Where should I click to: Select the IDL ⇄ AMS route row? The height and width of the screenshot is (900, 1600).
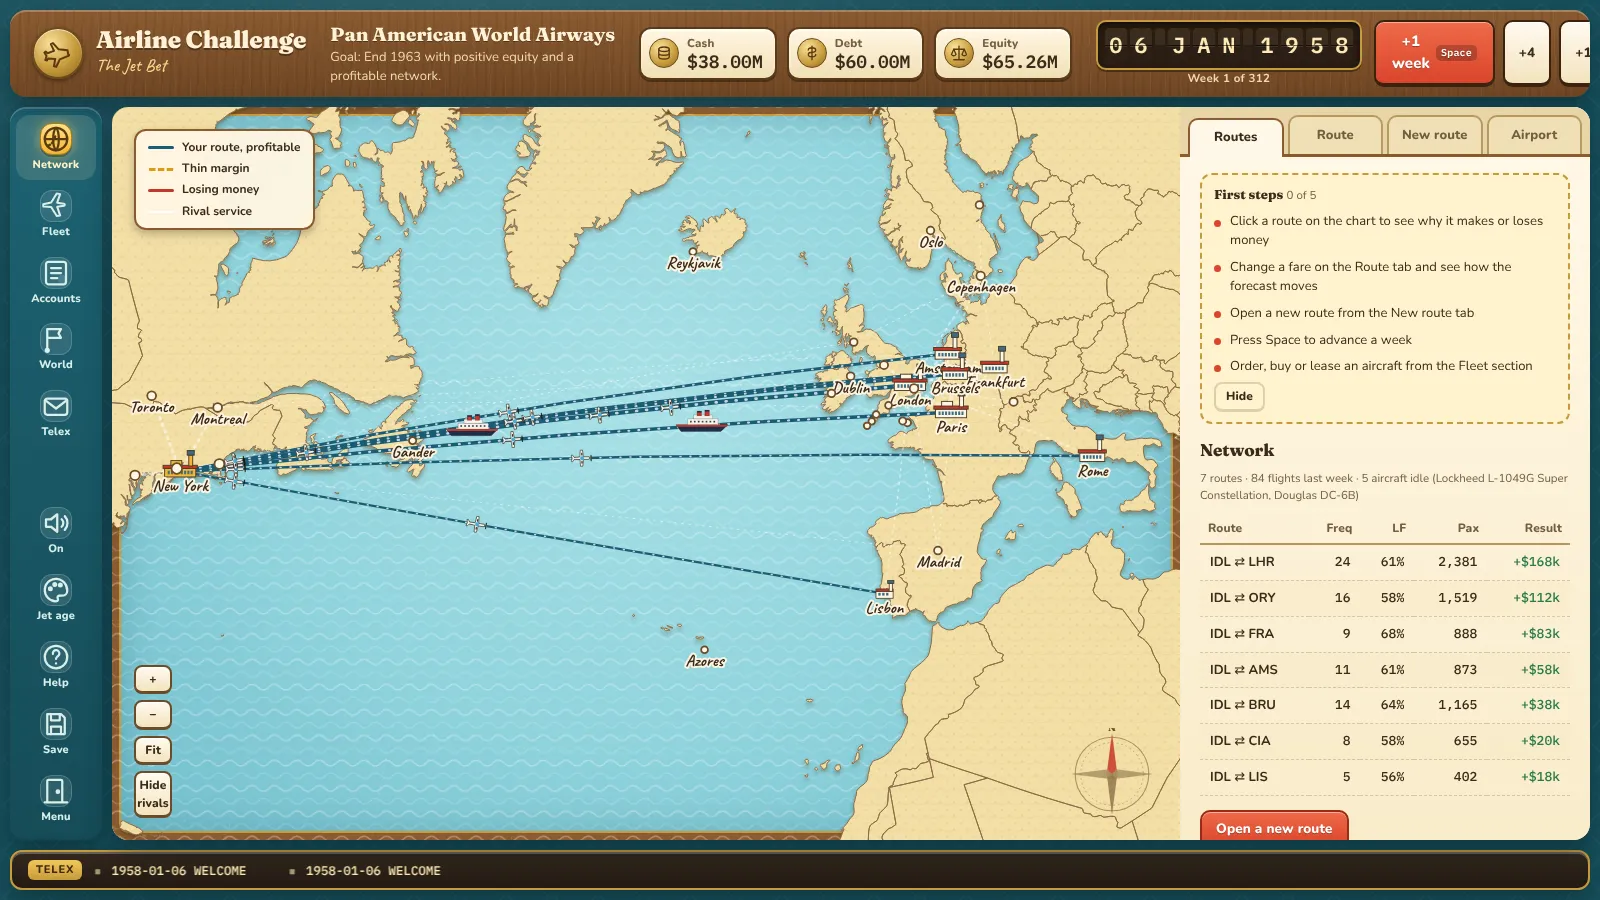(x=1385, y=670)
